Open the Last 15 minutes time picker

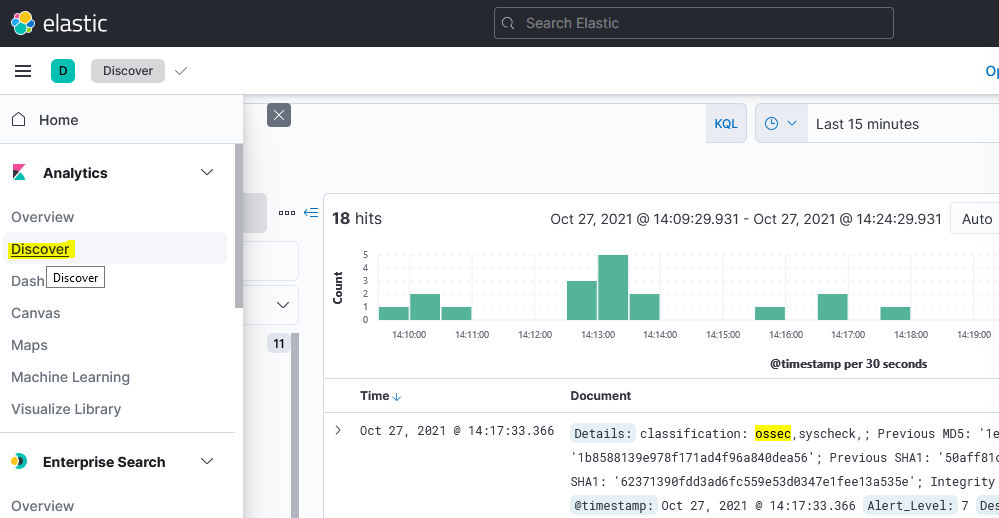[x=867, y=124]
